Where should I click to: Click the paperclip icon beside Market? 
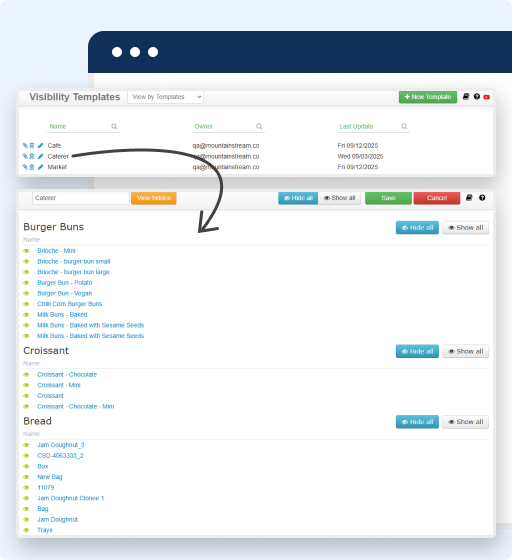tap(25, 167)
